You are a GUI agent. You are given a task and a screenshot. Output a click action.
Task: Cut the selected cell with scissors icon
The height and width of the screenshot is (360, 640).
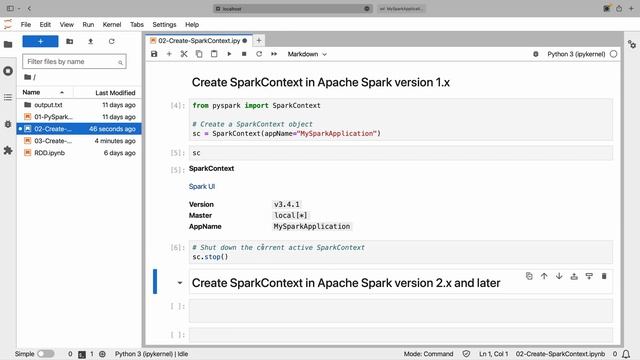coord(184,54)
